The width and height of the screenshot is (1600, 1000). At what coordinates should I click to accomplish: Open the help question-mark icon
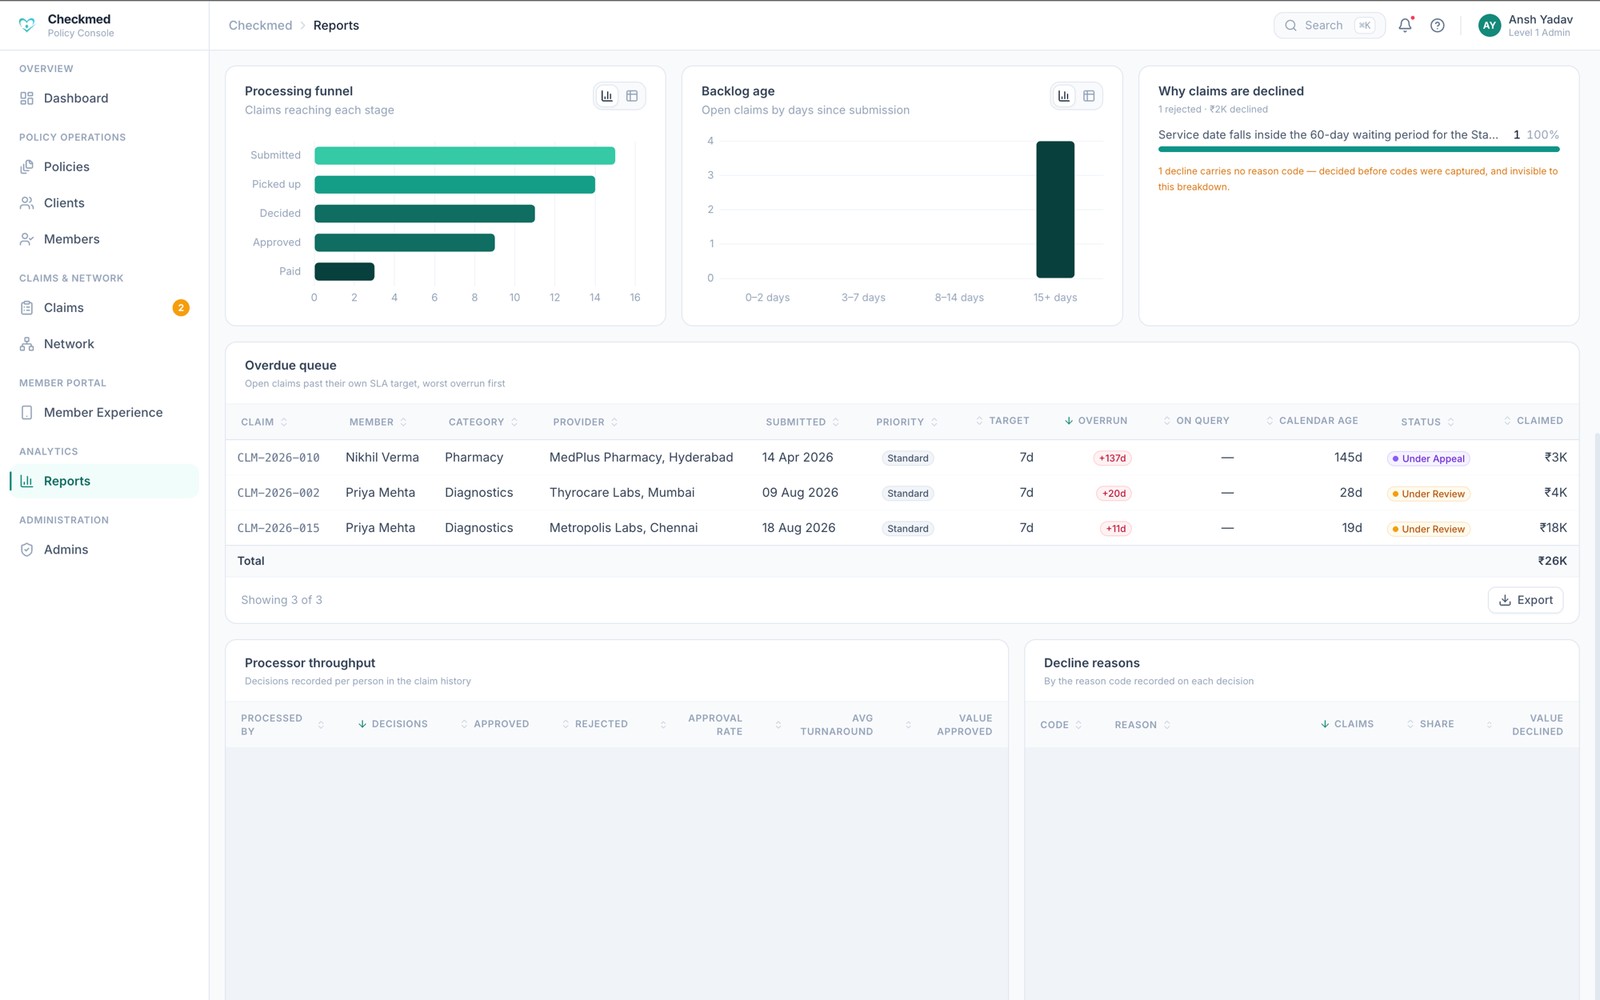[x=1437, y=25]
